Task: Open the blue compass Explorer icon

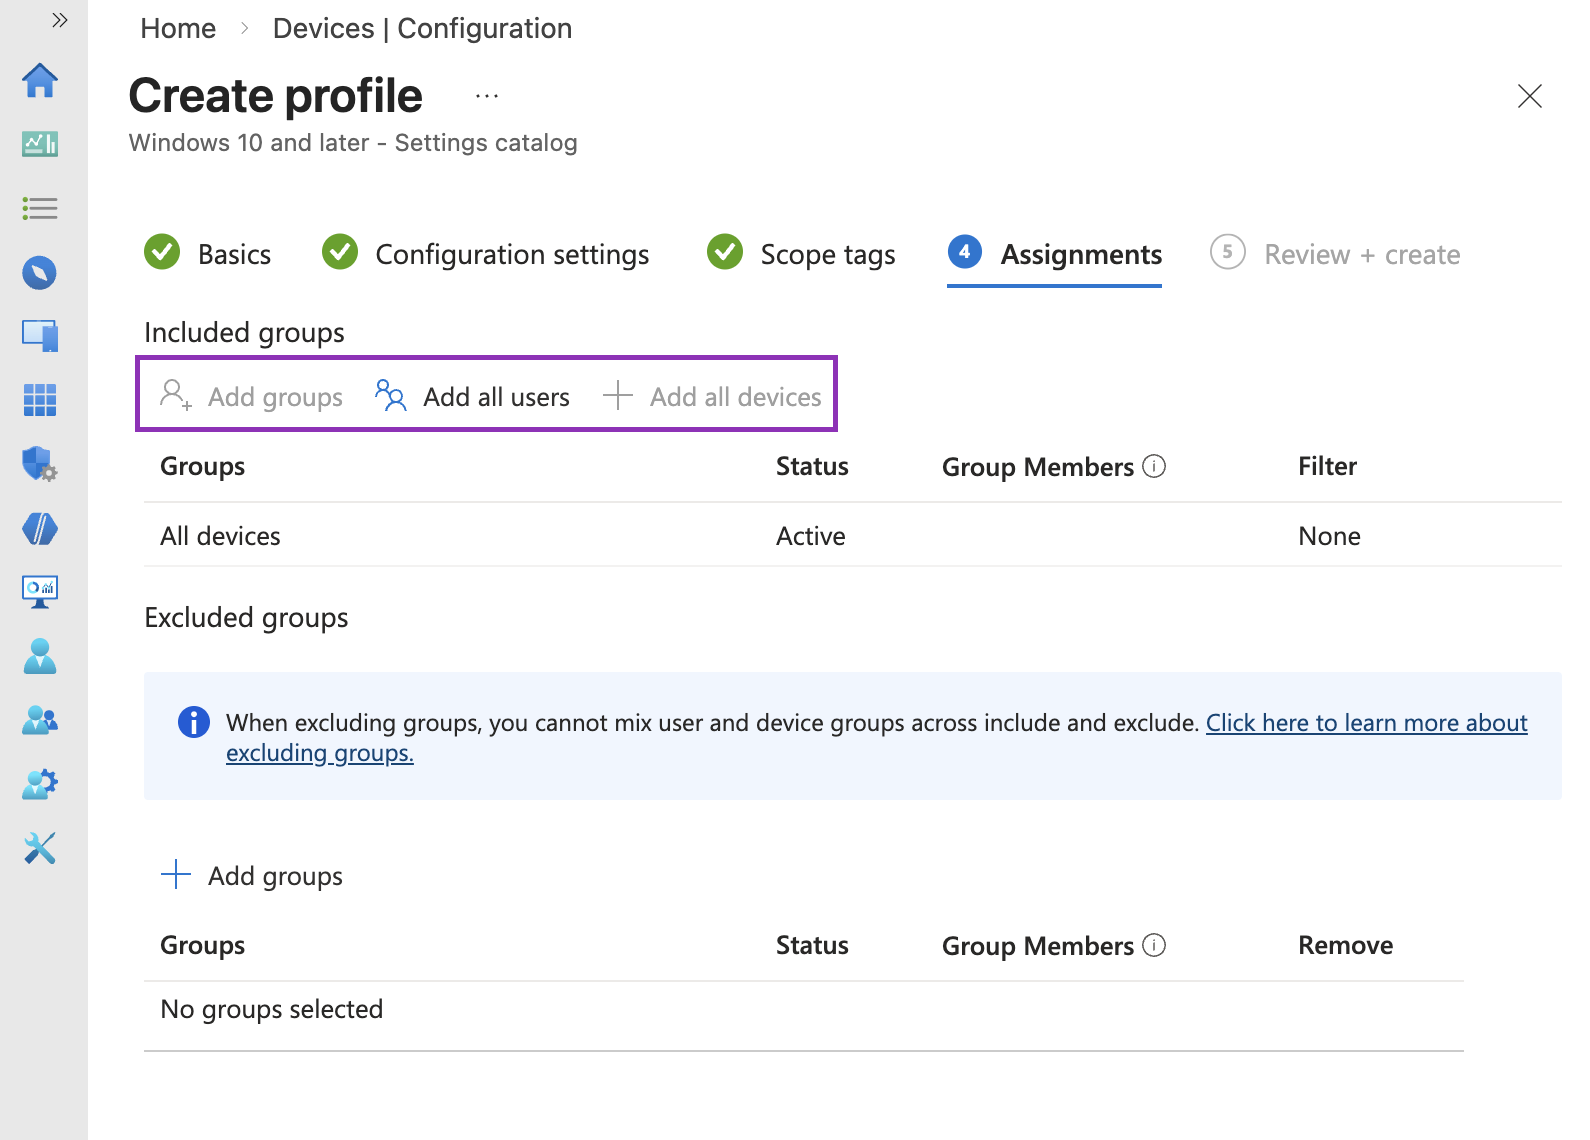Action: pyautogui.click(x=40, y=272)
